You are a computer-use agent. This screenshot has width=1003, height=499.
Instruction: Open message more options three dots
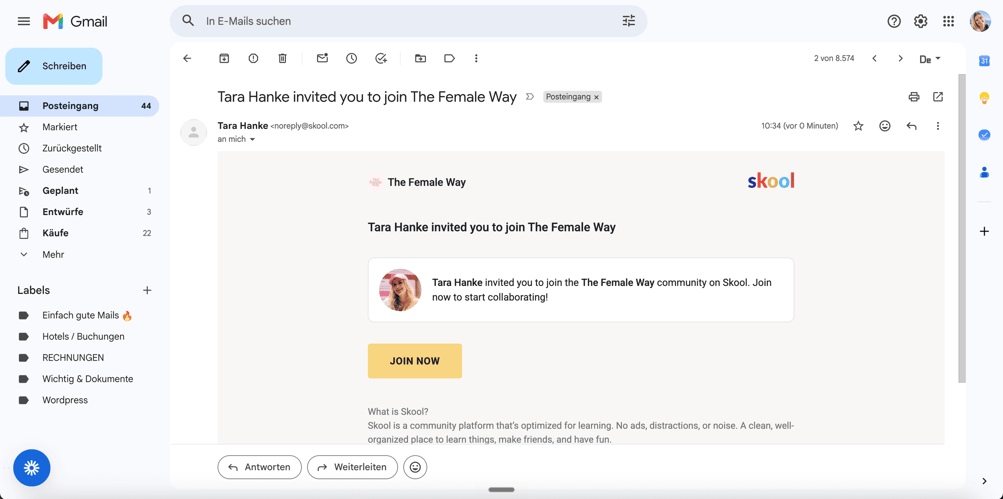[x=938, y=126]
